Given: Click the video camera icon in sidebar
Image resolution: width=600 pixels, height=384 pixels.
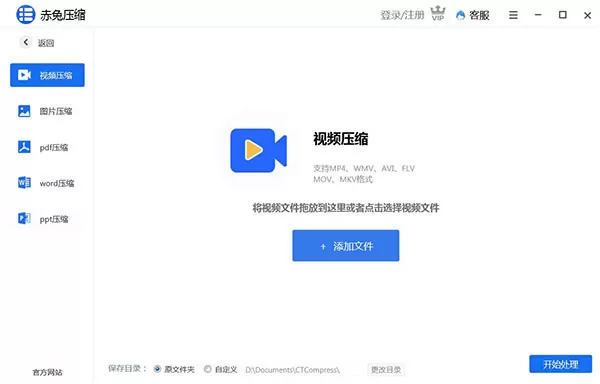Looking at the screenshot, I should 24,75.
